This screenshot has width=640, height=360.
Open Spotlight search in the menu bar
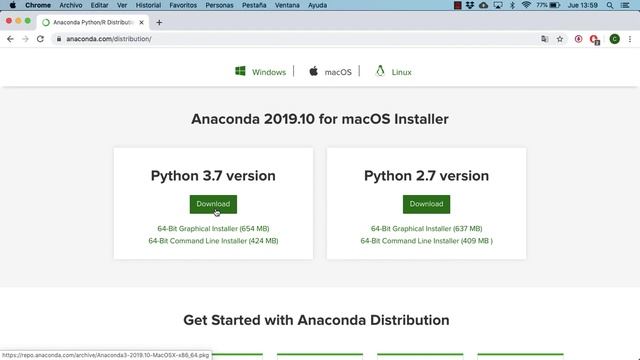(x=610, y=5)
